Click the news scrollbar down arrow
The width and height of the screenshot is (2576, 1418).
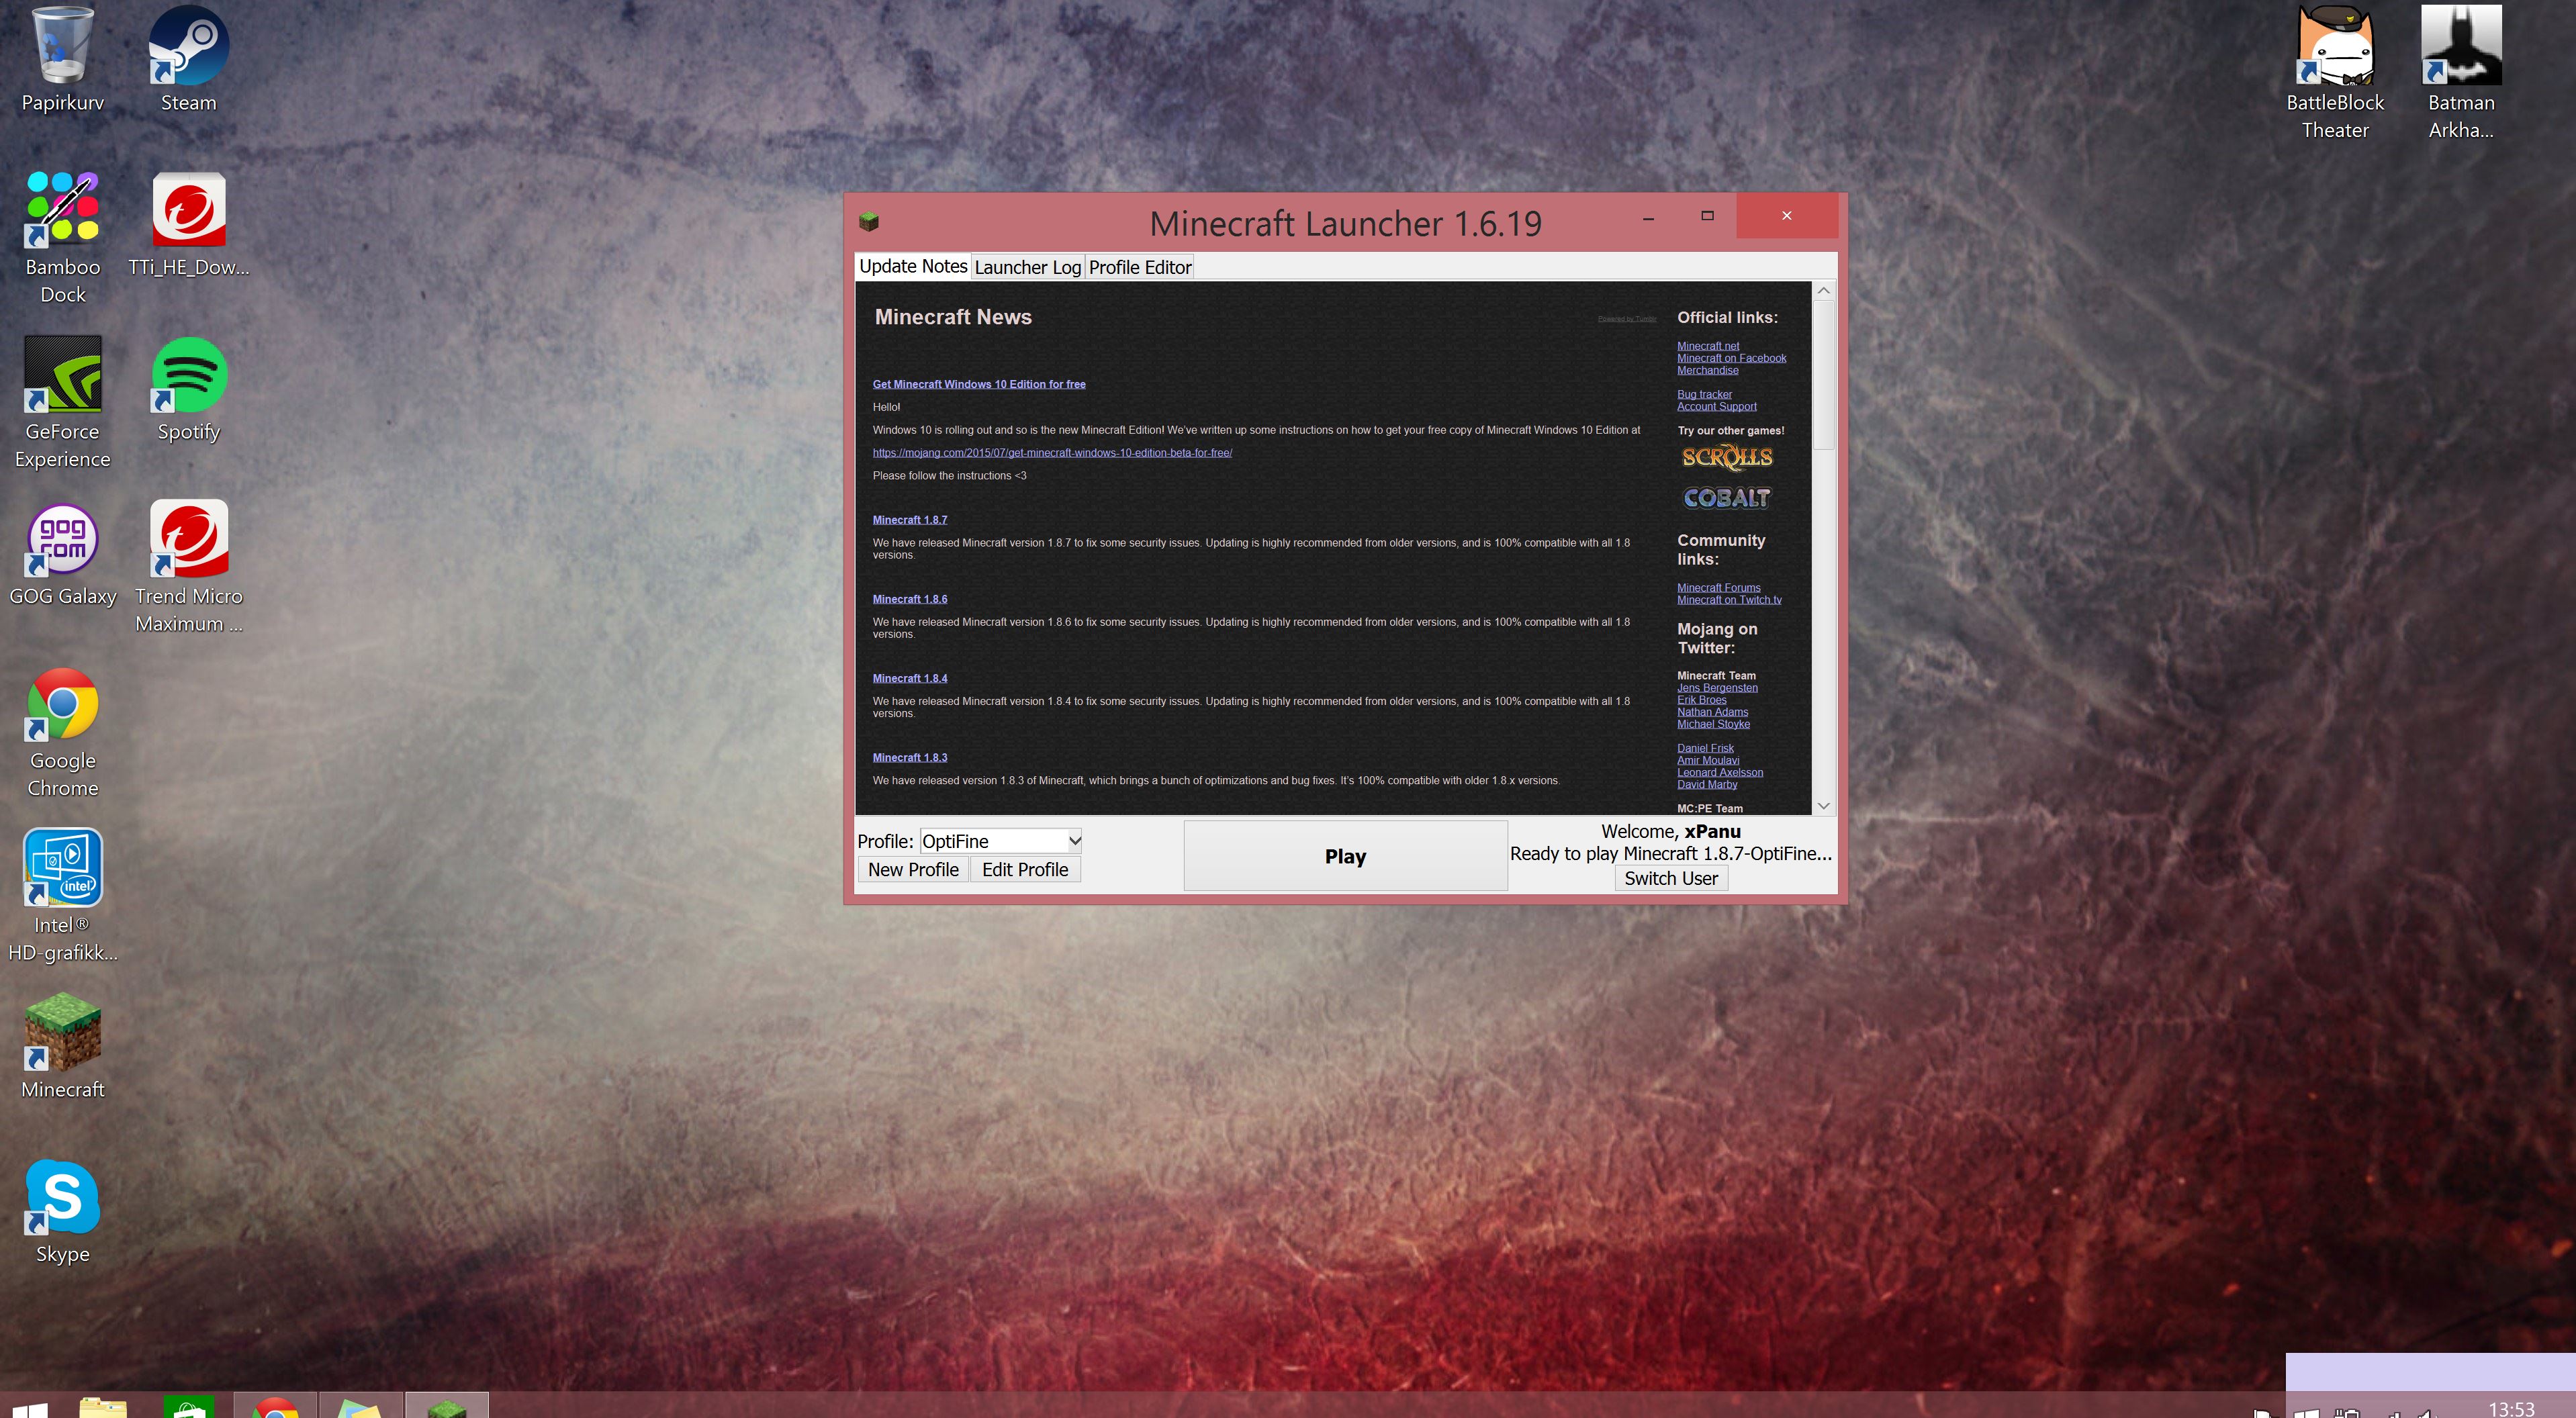[x=1823, y=805]
